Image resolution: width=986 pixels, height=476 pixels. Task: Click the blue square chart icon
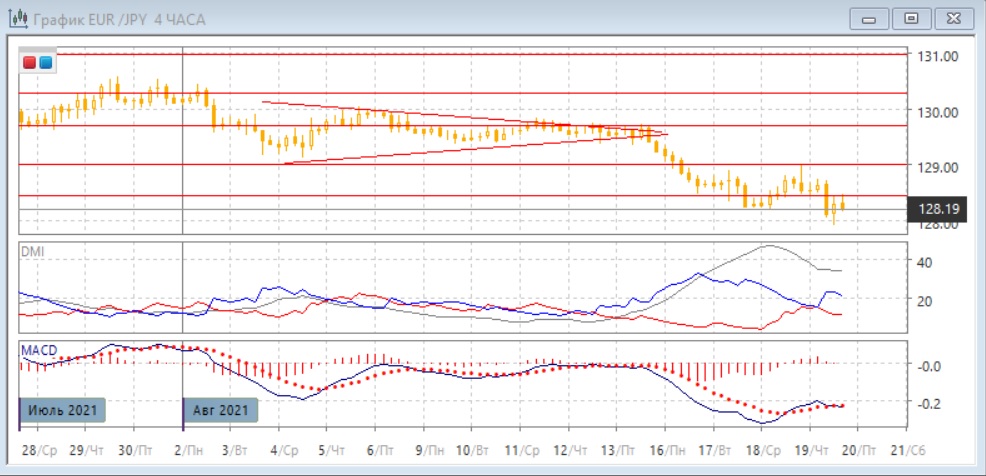(x=46, y=62)
